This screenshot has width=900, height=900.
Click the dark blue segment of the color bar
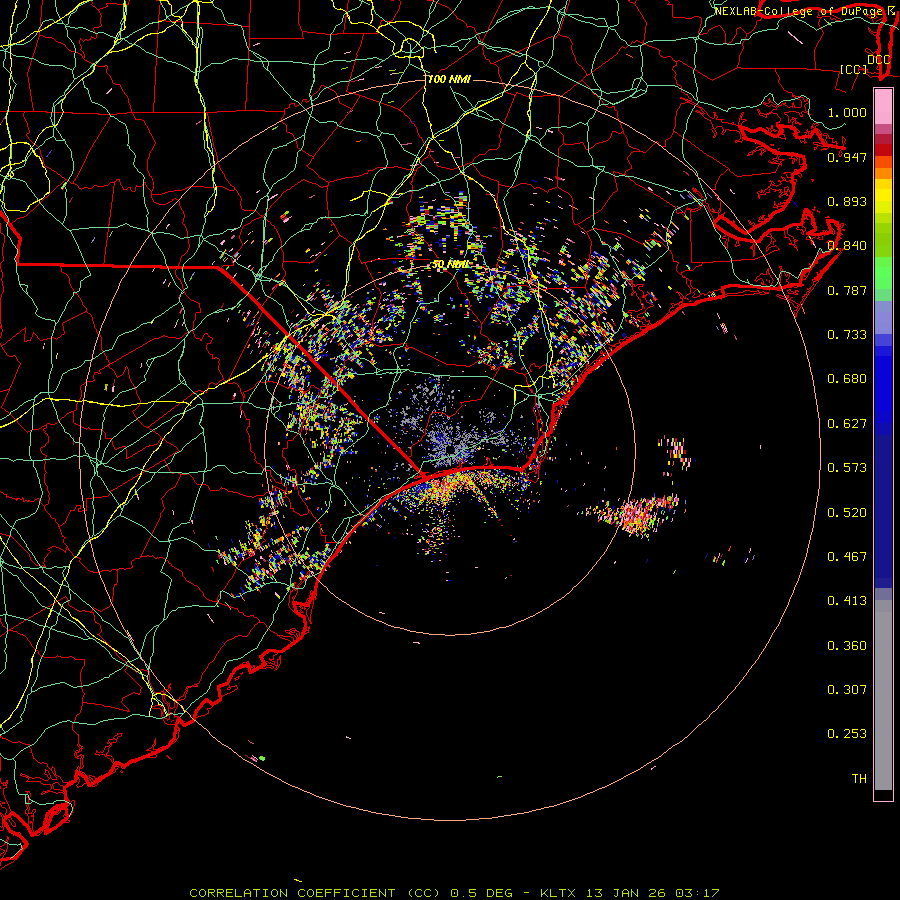[x=883, y=511]
